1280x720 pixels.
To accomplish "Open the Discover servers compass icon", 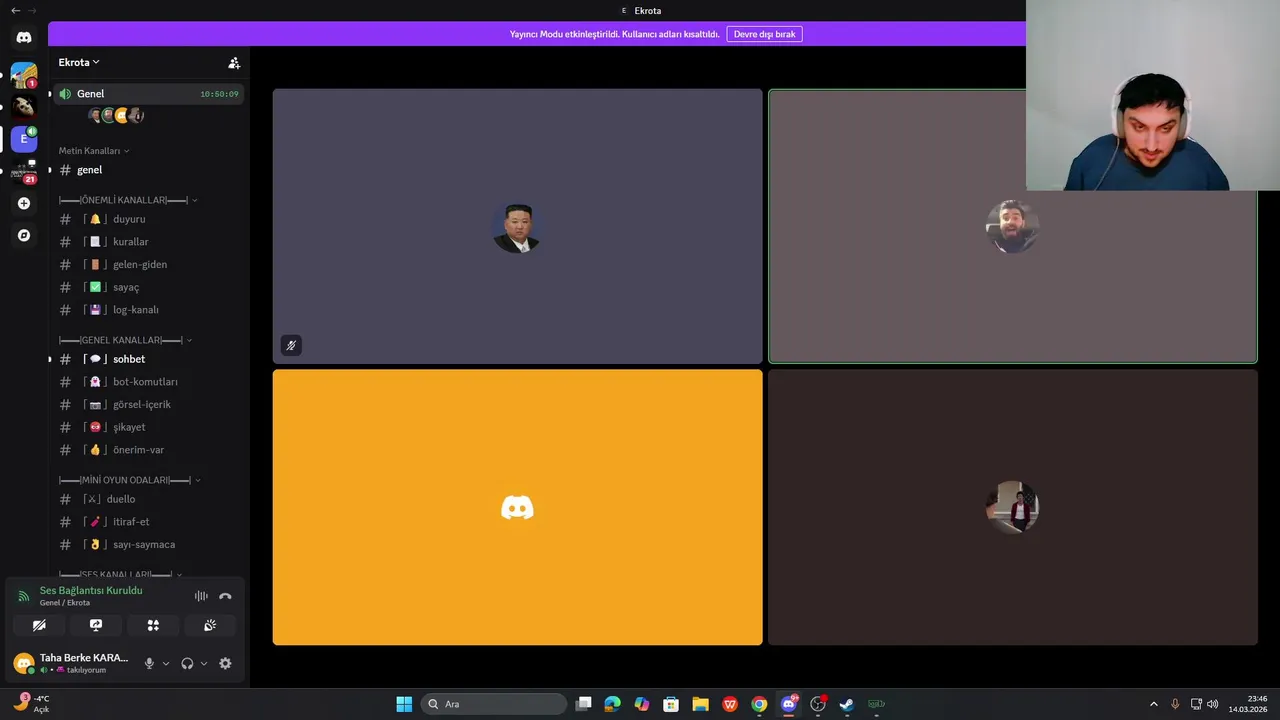I will click(x=24, y=235).
